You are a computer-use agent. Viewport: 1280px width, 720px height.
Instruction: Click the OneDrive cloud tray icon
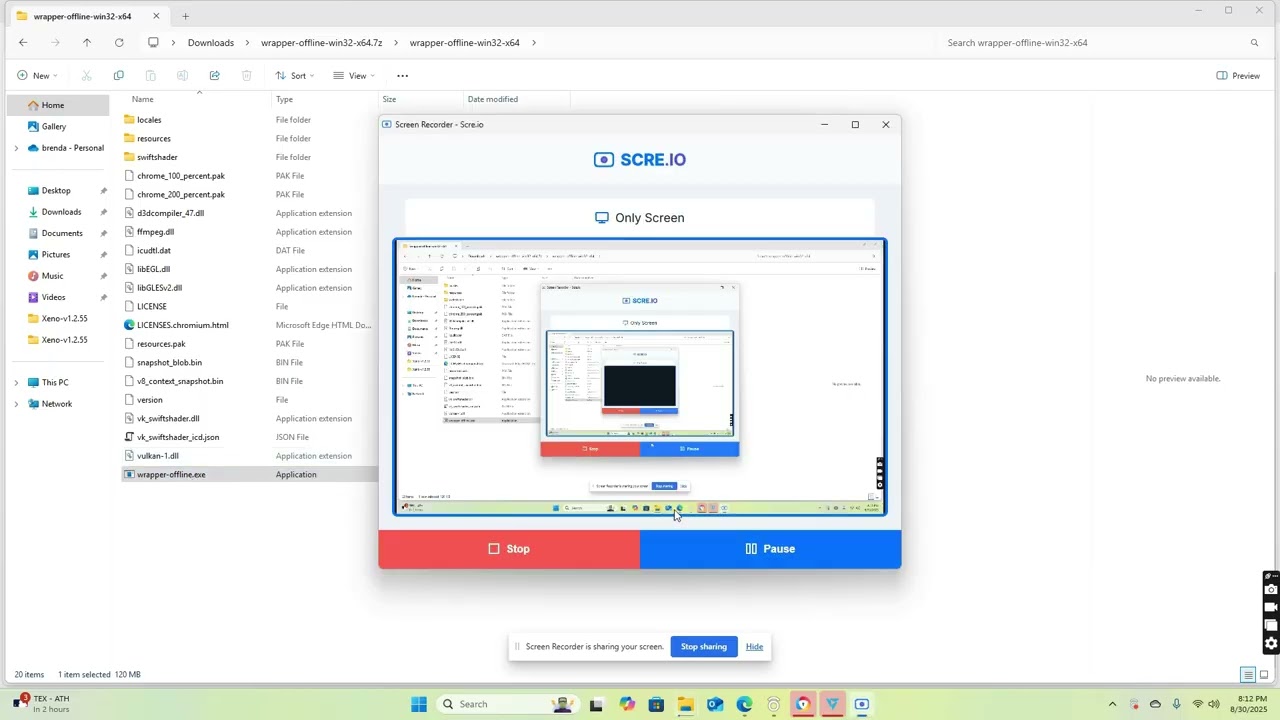(x=1155, y=704)
